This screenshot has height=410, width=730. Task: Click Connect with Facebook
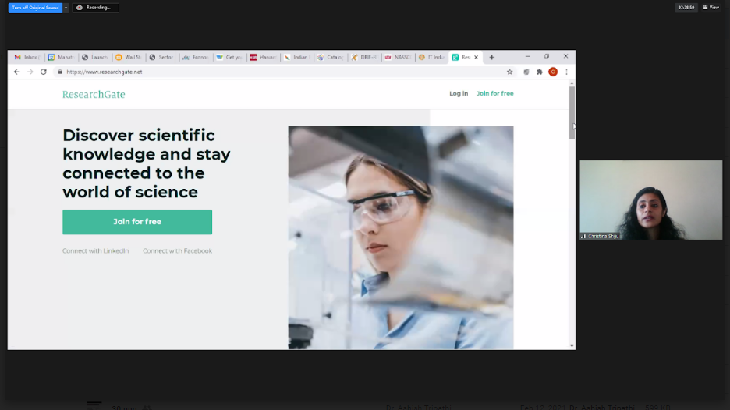tap(177, 251)
